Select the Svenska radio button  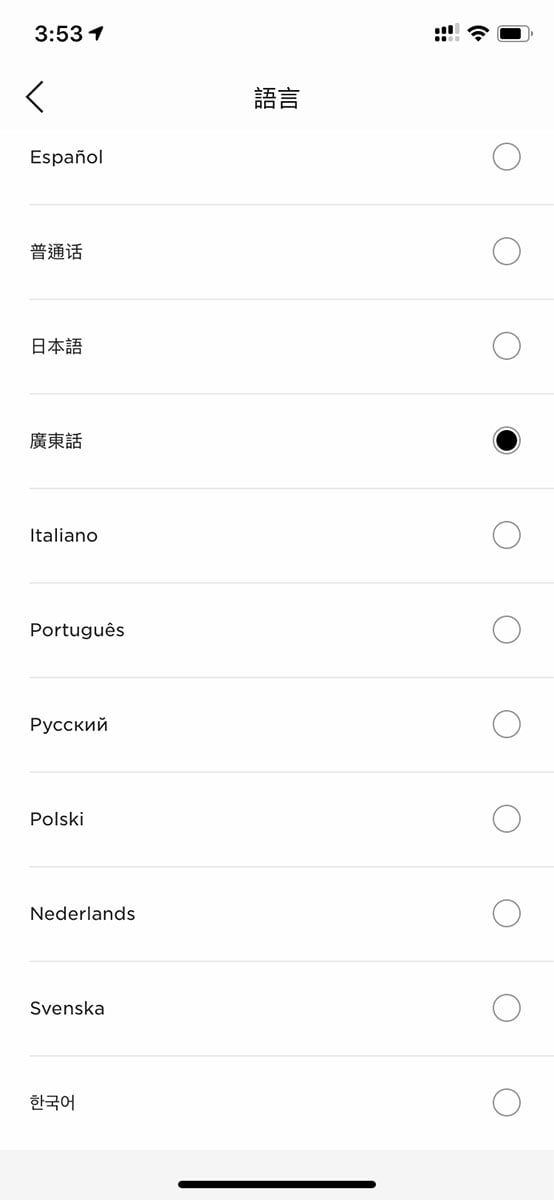(507, 1008)
